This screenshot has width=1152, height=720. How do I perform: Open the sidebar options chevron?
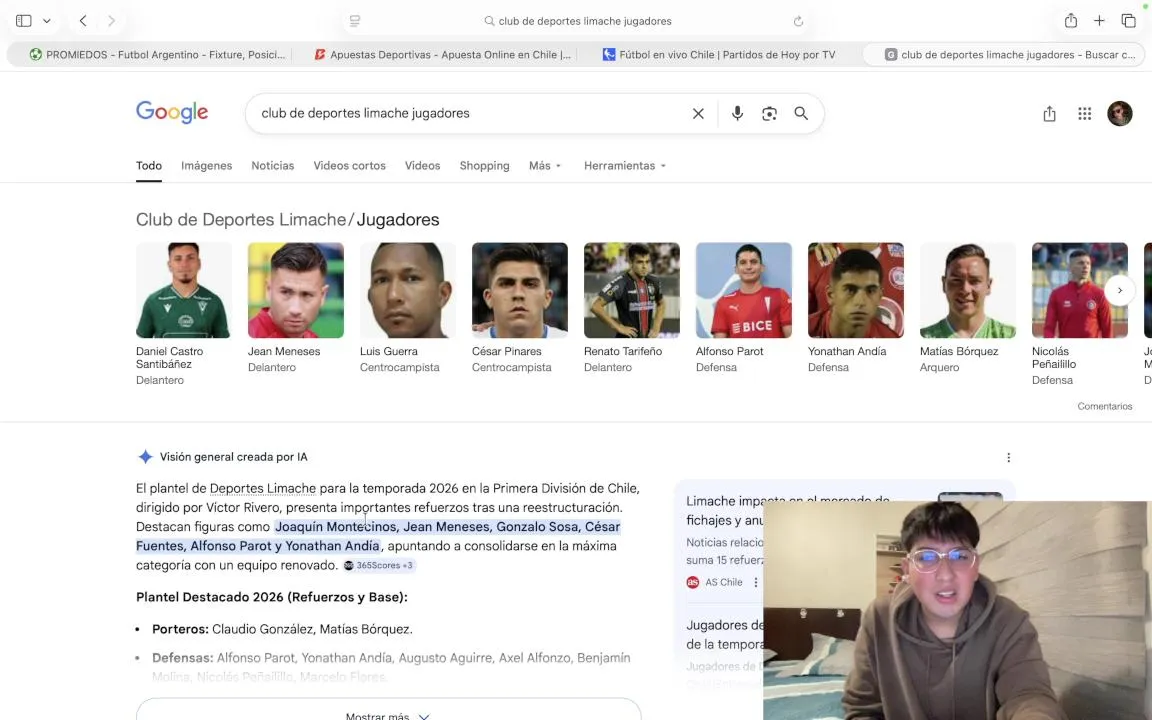point(46,21)
